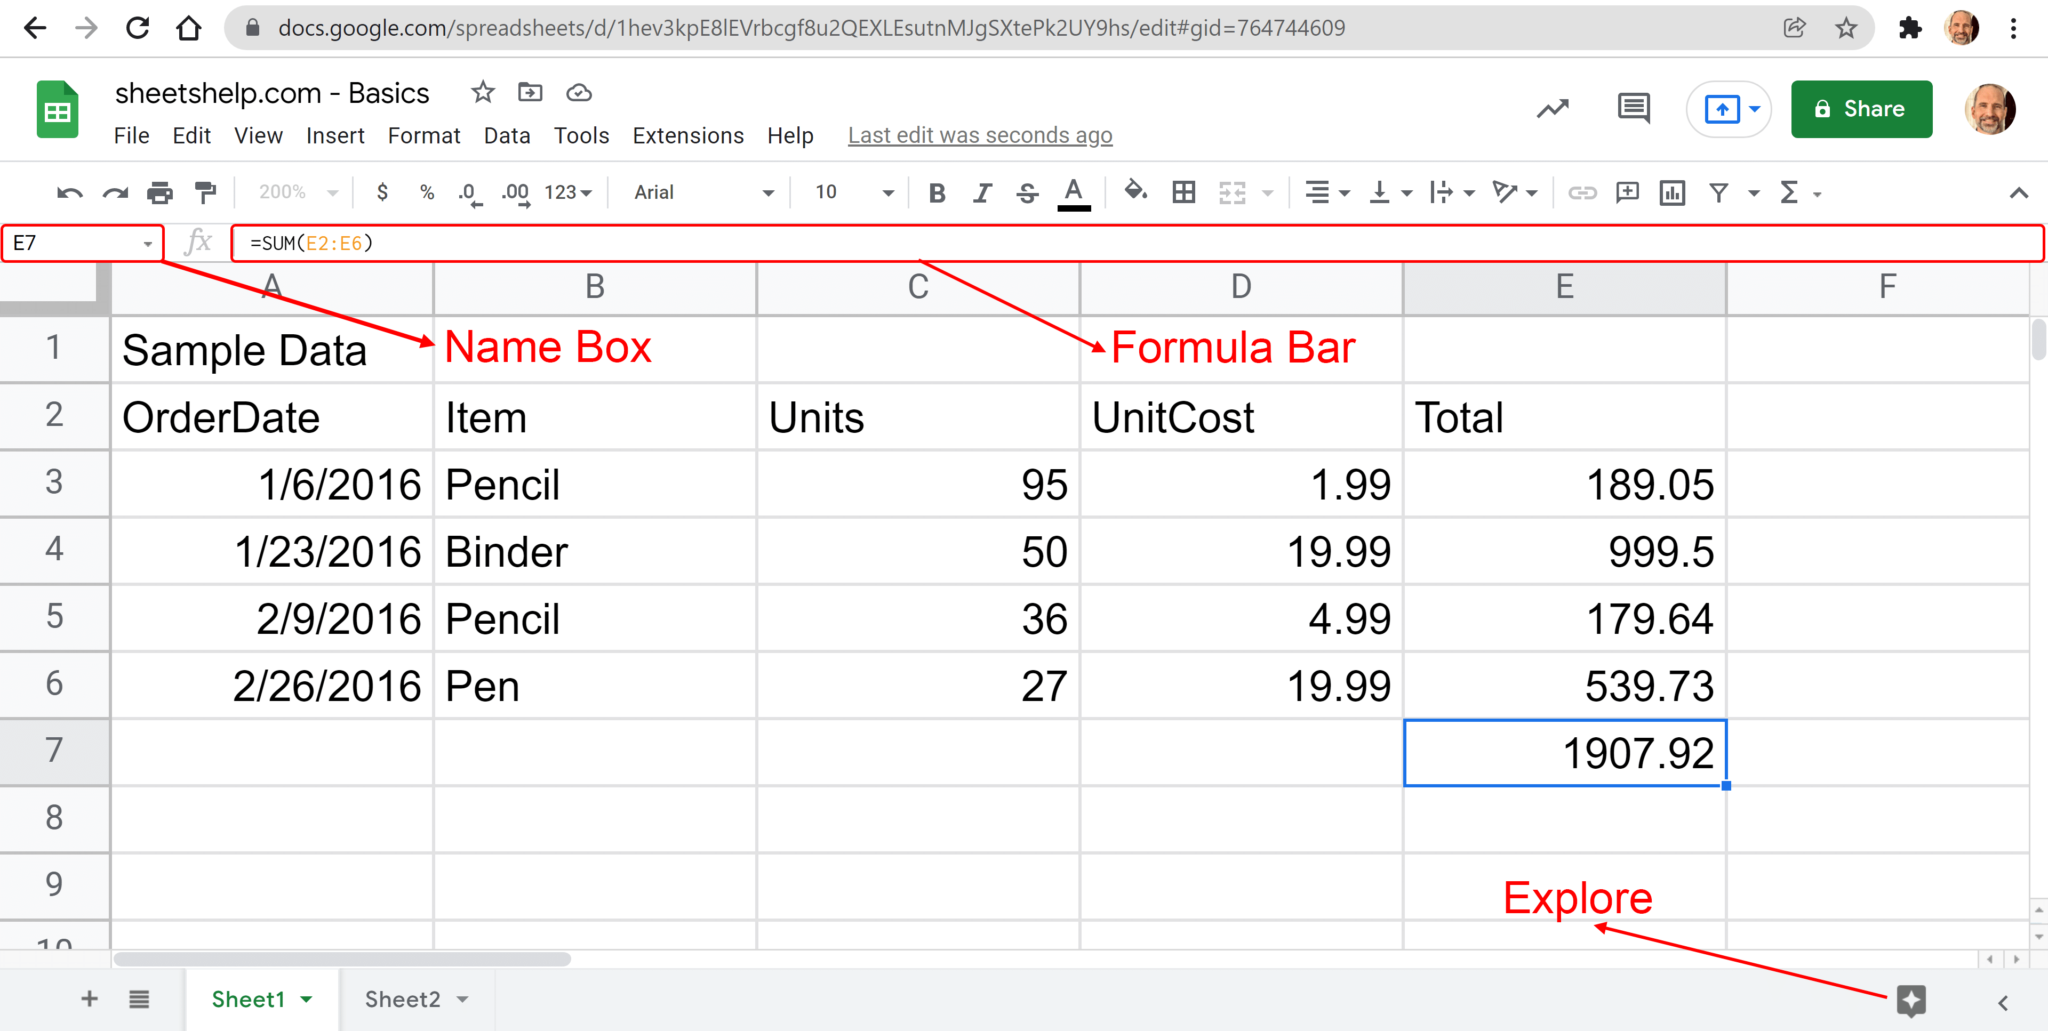The width and height of the screenshot is (2048, 1031).
Task: Select the Fill color tool
Action: point(1136,192)
